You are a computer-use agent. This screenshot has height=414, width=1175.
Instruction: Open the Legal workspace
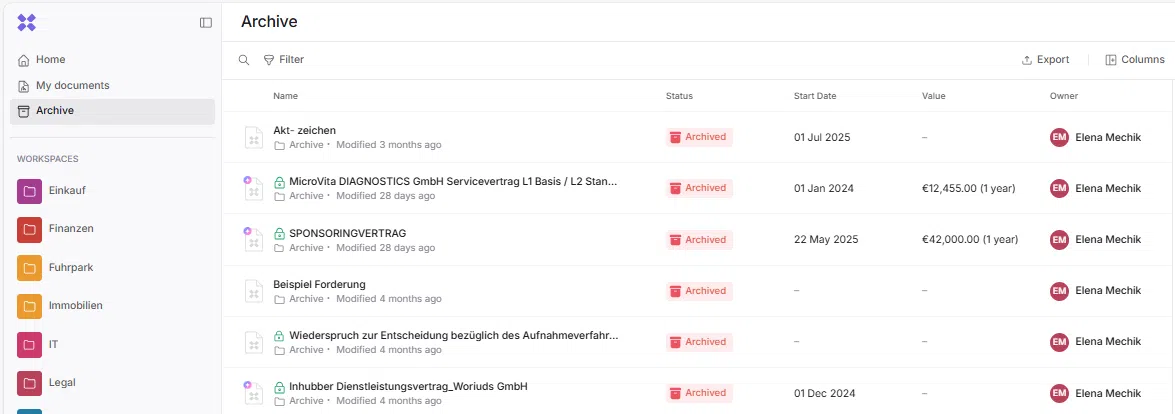[x=62, y=382]
